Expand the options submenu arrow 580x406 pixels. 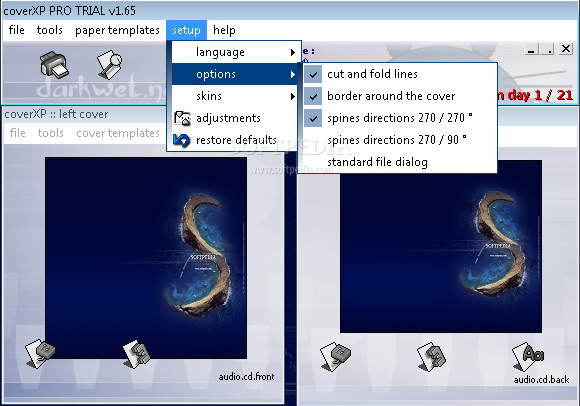pyautogui.click(x=293, y=74)
